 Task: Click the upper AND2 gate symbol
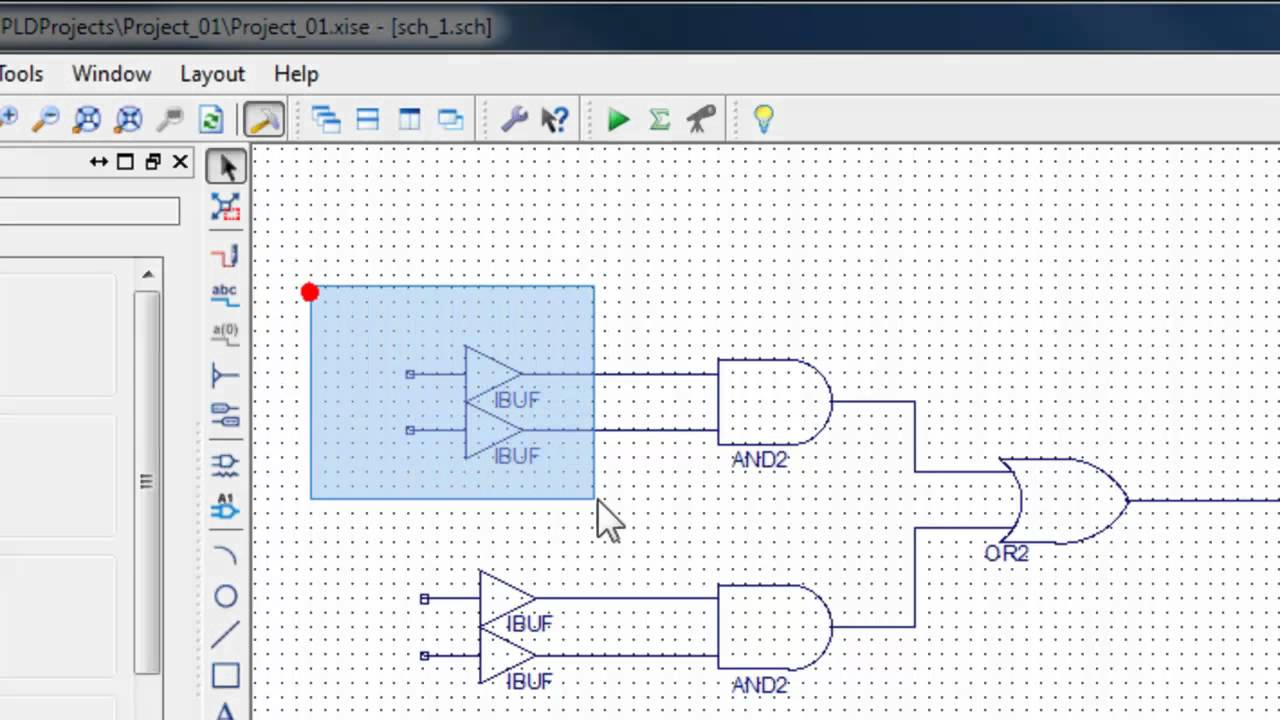775,402
